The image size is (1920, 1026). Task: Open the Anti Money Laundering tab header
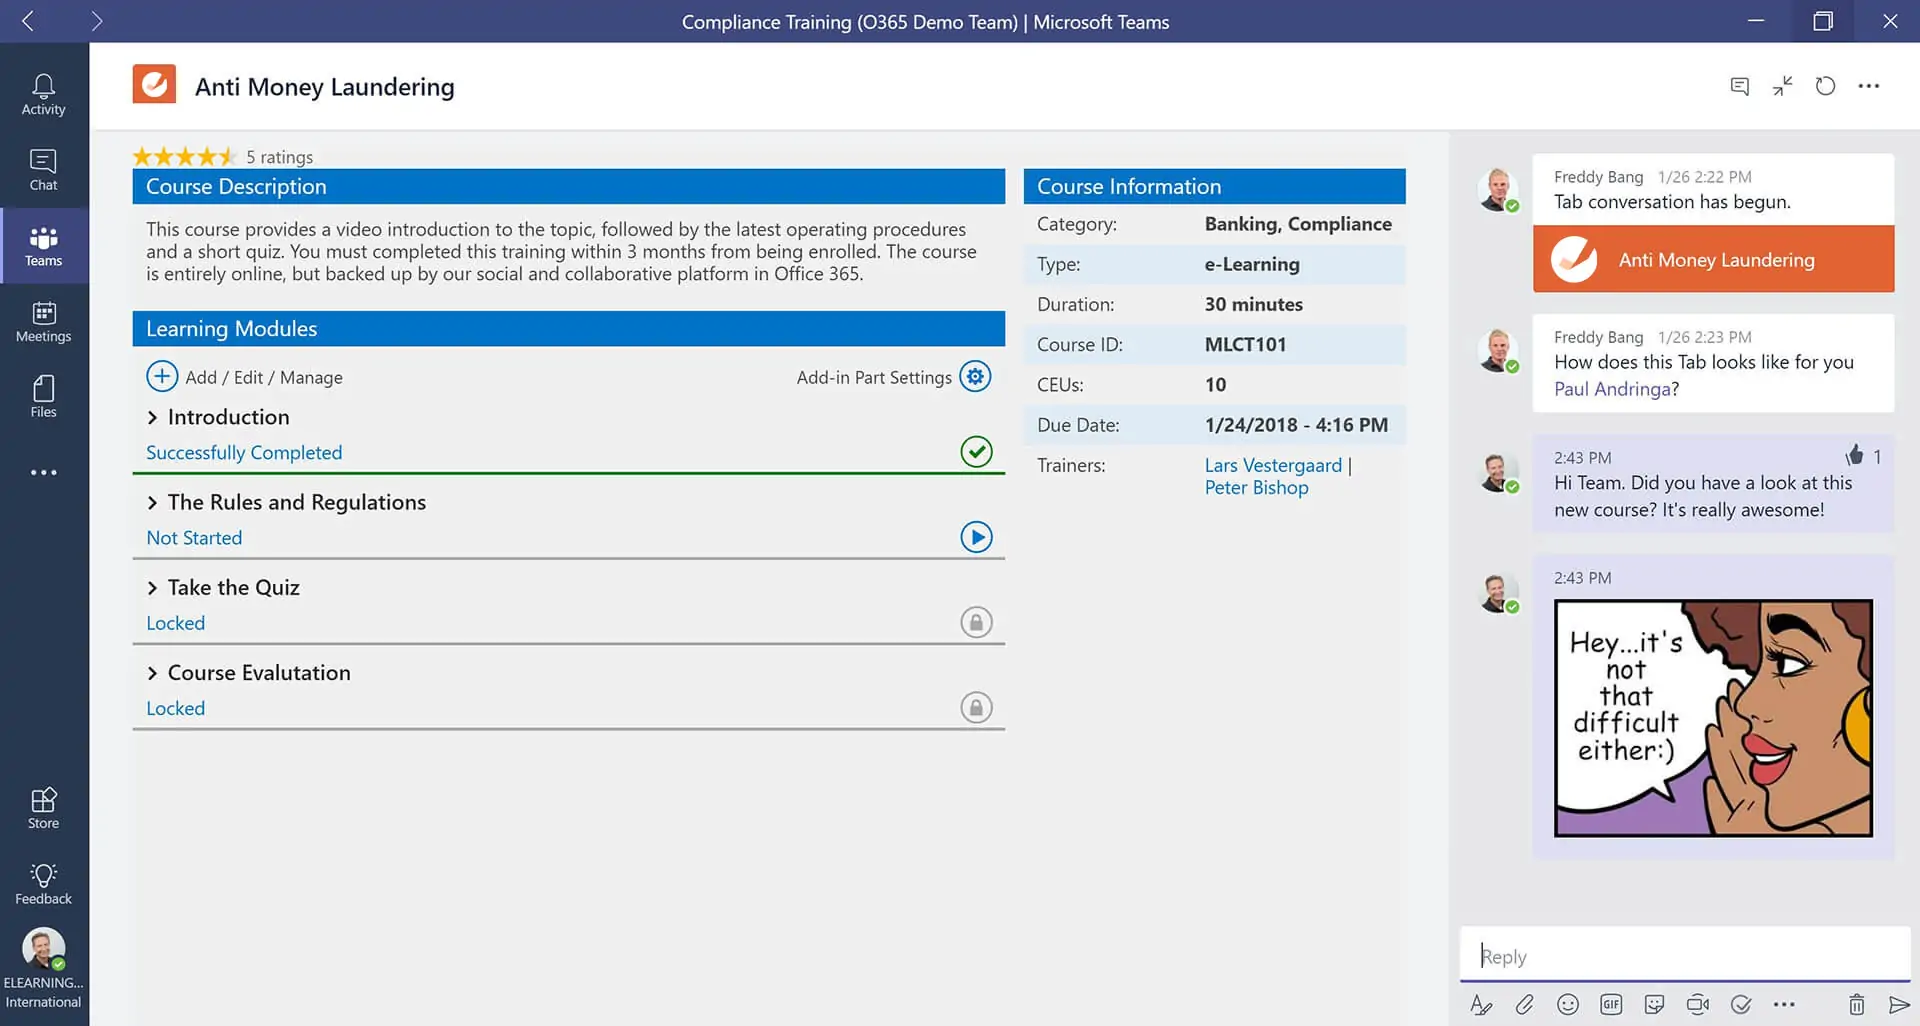[x=324, y=86]
